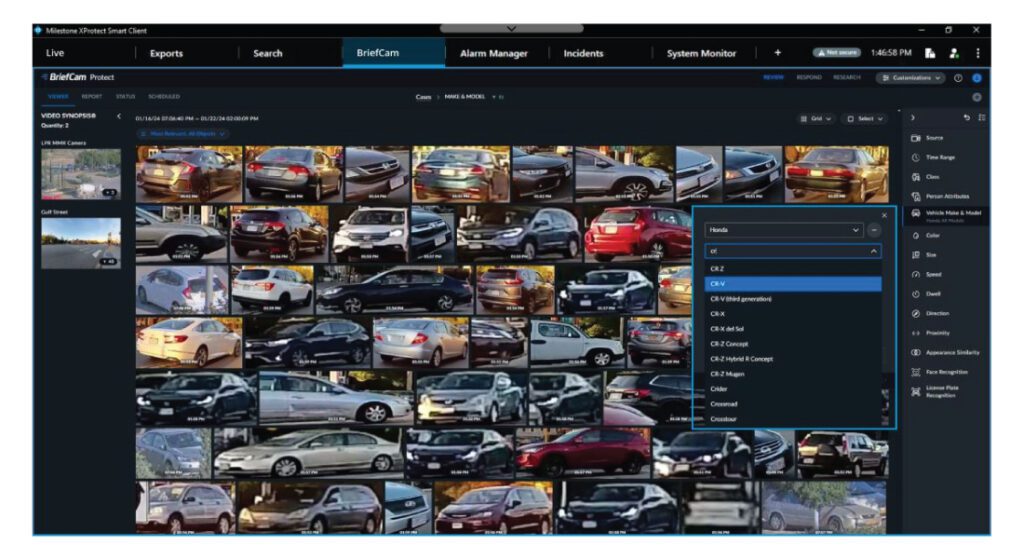The image size is (1024, 559).
Task: Open the XProtect user profile icon
Action: (x=954, y=53)
